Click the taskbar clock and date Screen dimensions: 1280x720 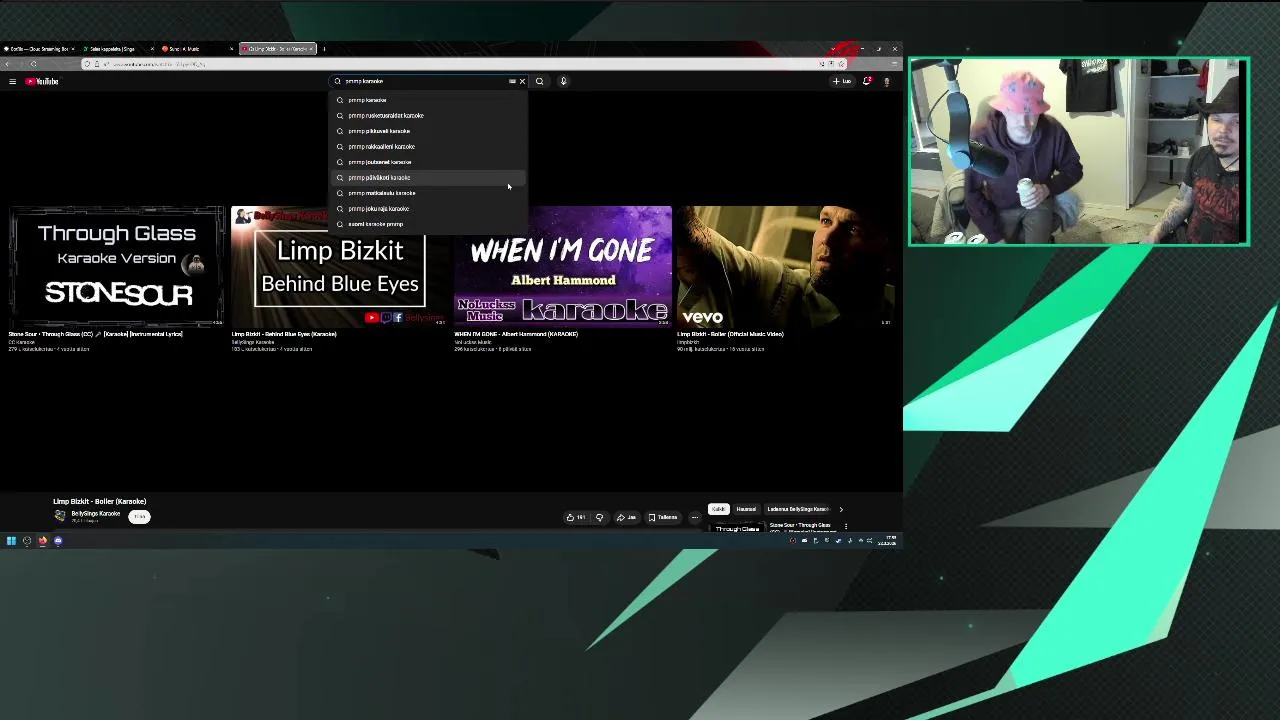(x=887, y=541)
